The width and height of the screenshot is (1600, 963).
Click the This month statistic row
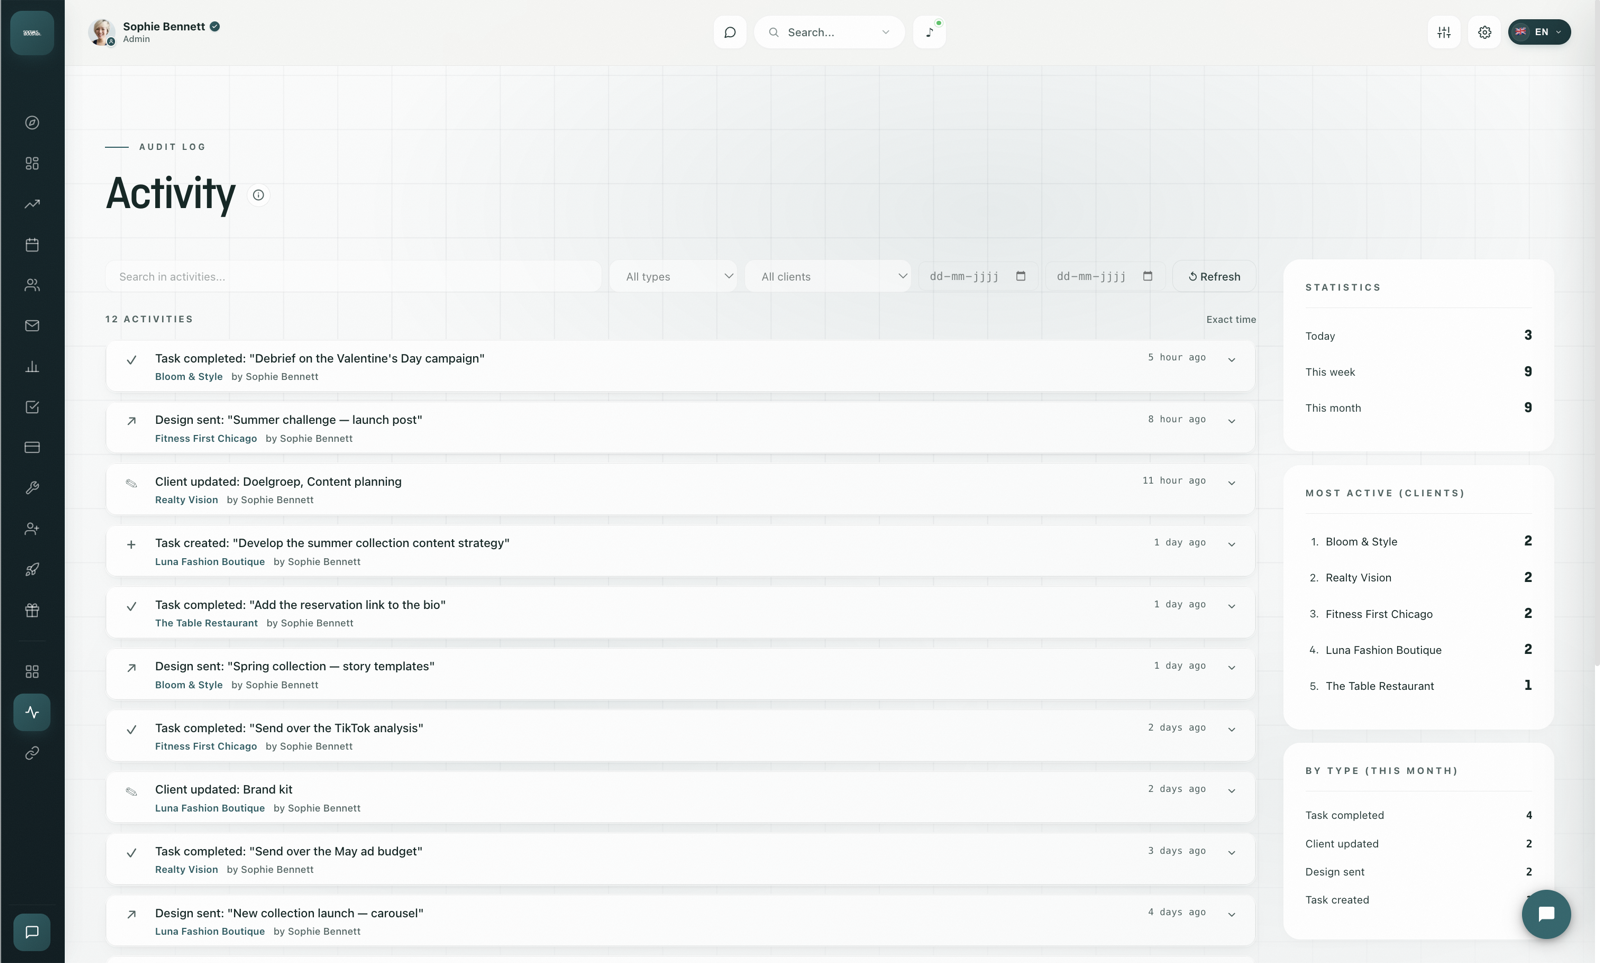[1418, 407]
